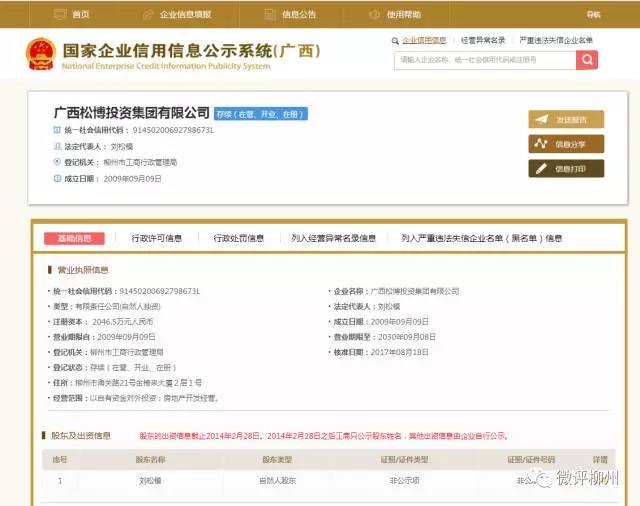Click the icon beside 统一社会信用代码 in header card

click(x=57, y=130)
